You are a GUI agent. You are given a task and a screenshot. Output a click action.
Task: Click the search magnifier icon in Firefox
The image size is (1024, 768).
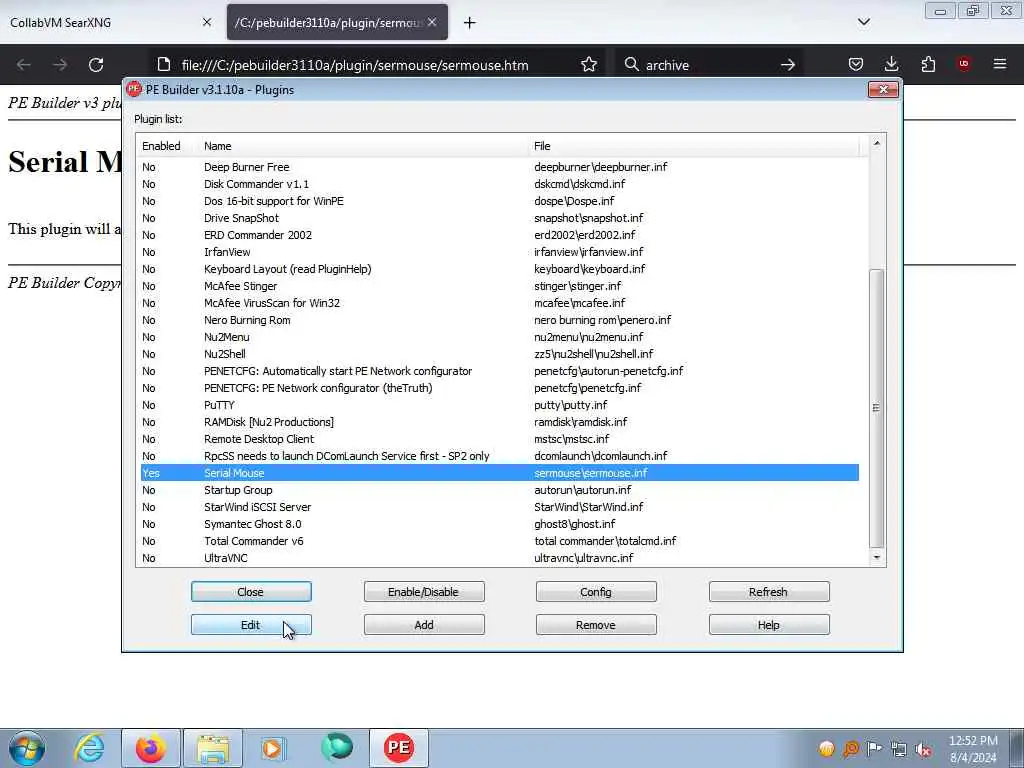(632, 65)
